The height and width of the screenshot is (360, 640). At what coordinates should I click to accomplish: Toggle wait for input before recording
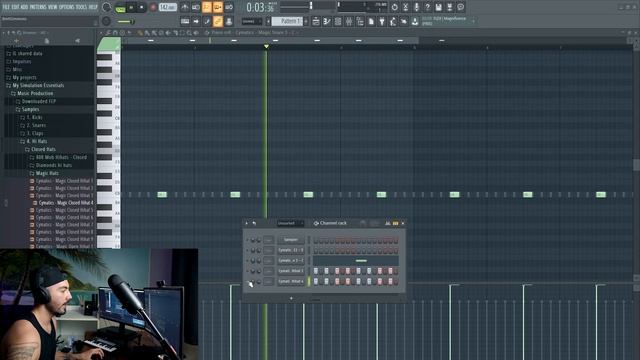(196, 7)
